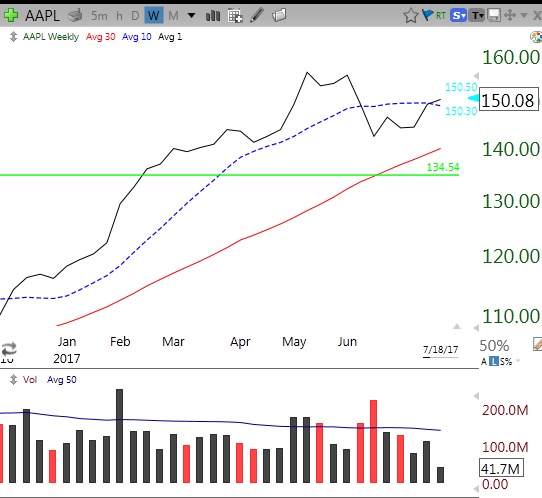Click the bar chart style icon
The height and width of the screenshot is (498, 542).
coord(213,16)
